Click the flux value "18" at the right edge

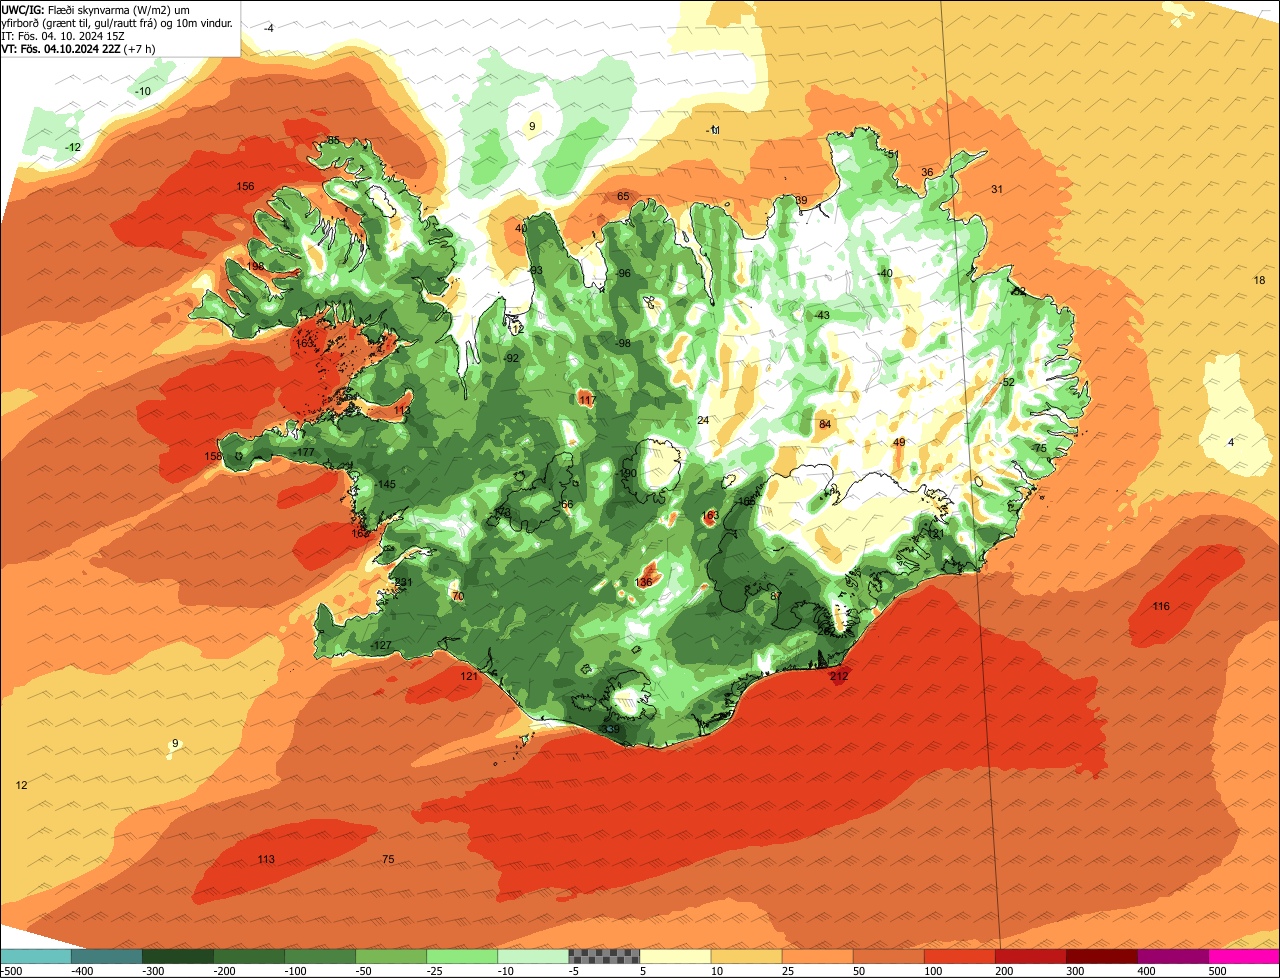[x=1259, y=281]
